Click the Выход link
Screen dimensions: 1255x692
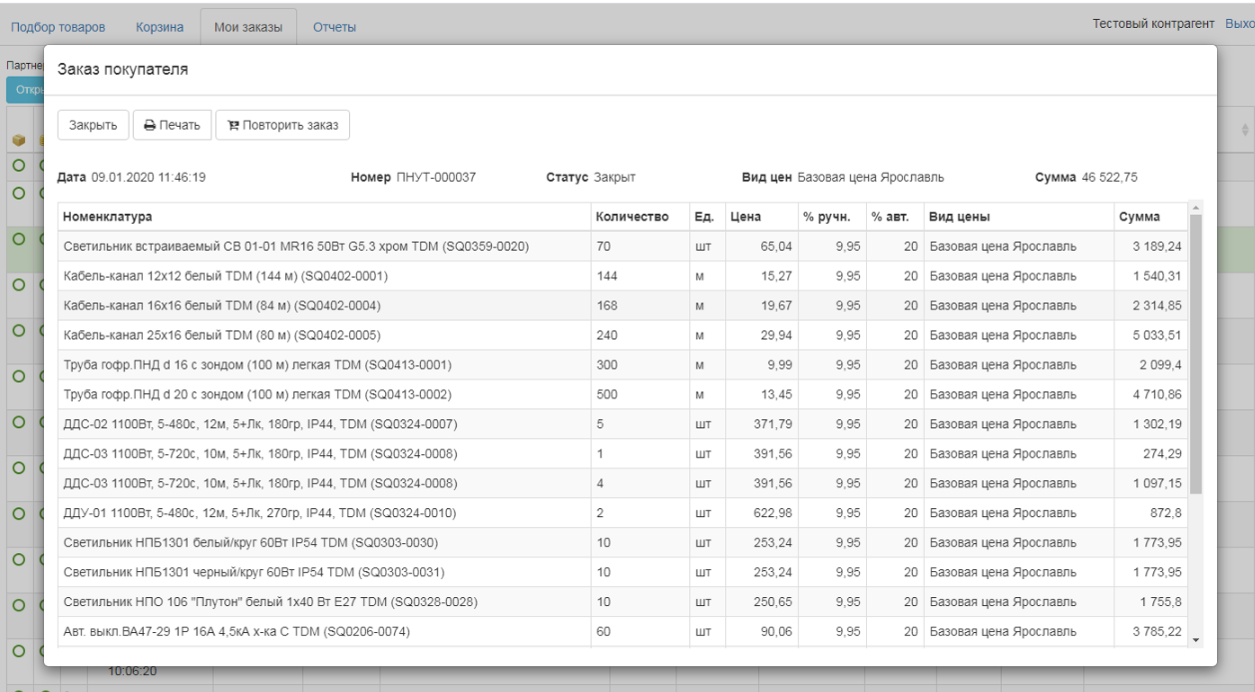[1239, 24]
